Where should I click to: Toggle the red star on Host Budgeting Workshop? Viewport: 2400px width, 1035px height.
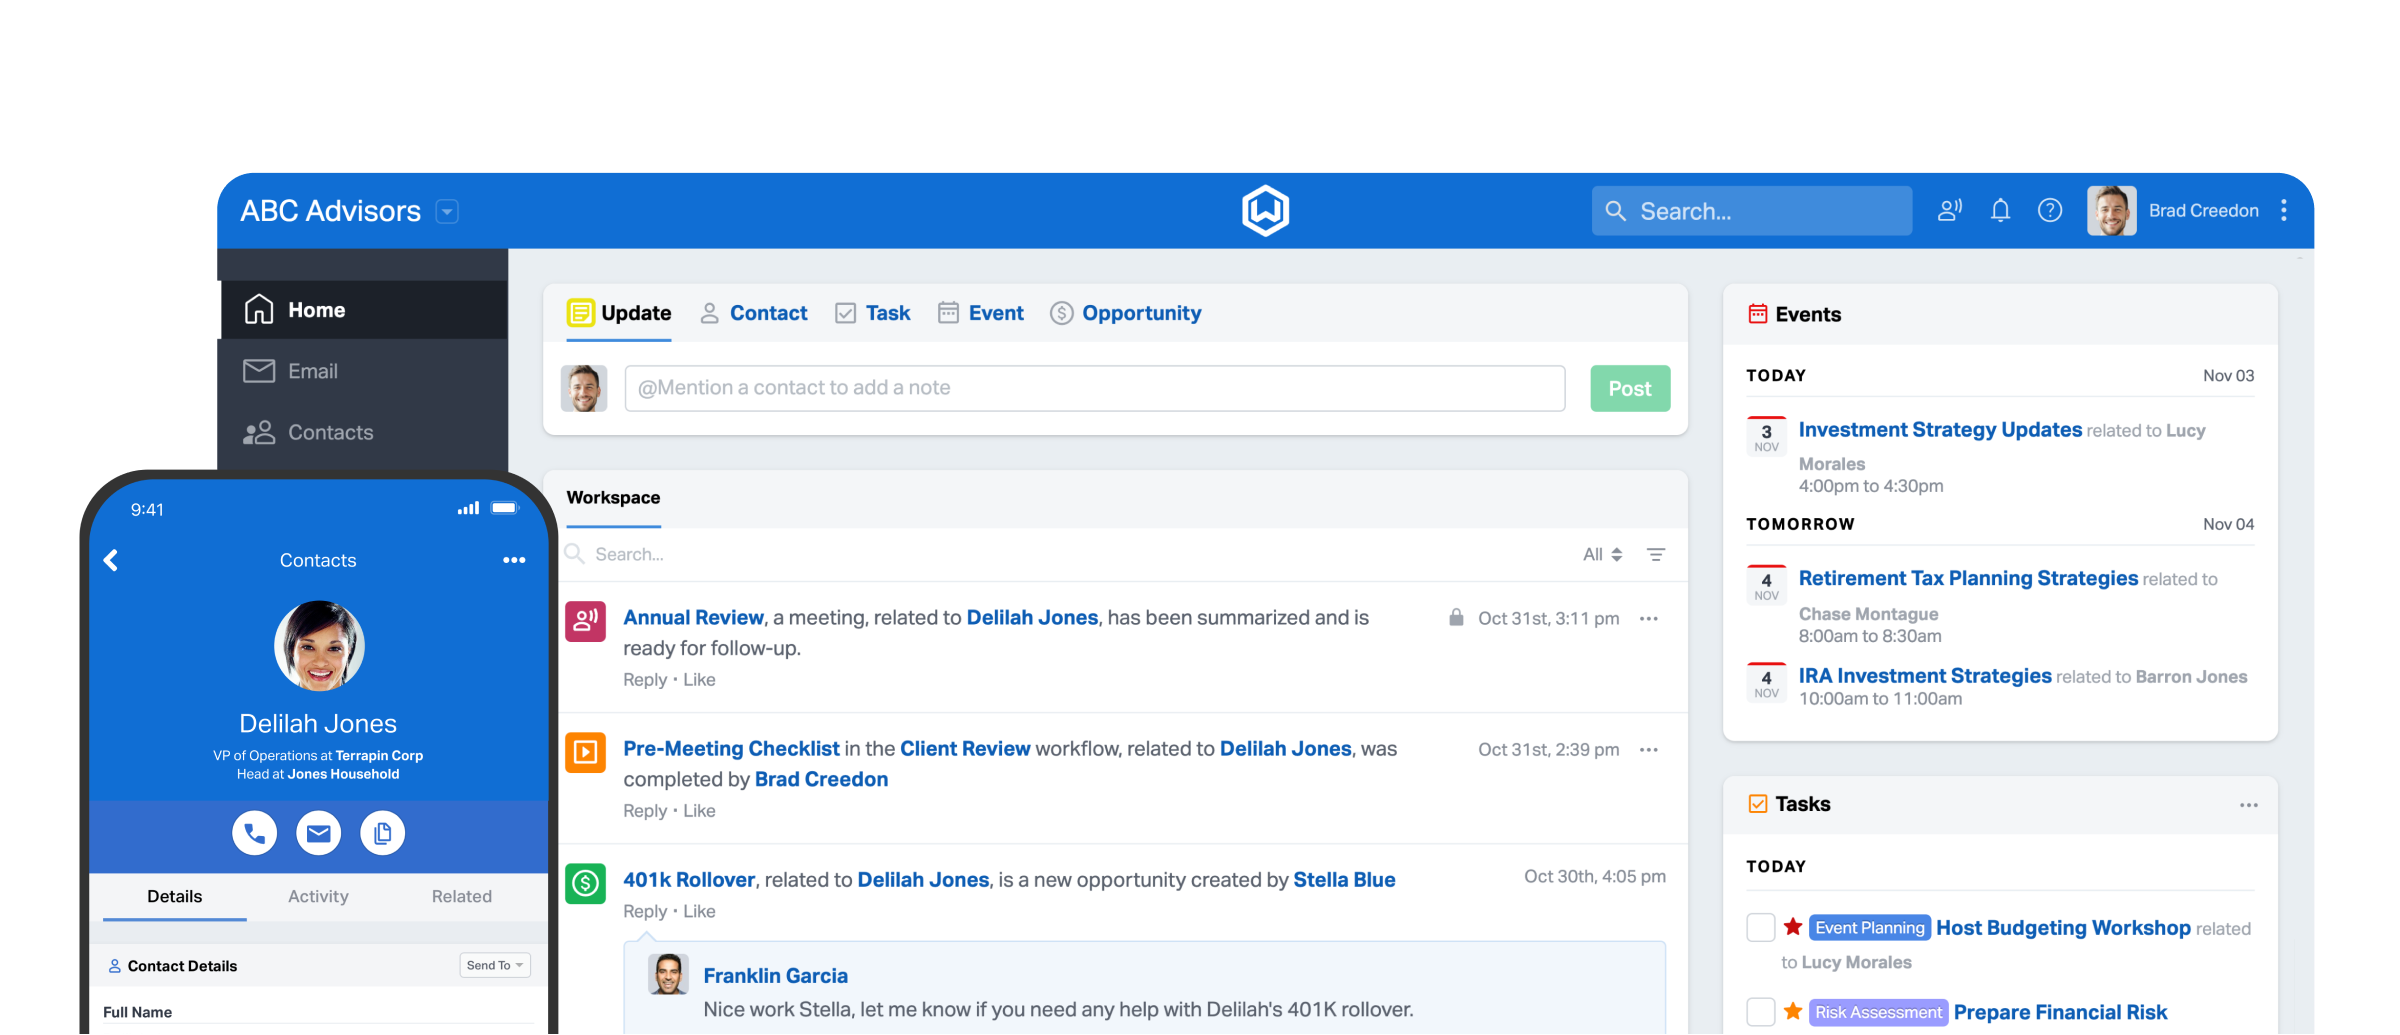click(x=1793, y=927)
